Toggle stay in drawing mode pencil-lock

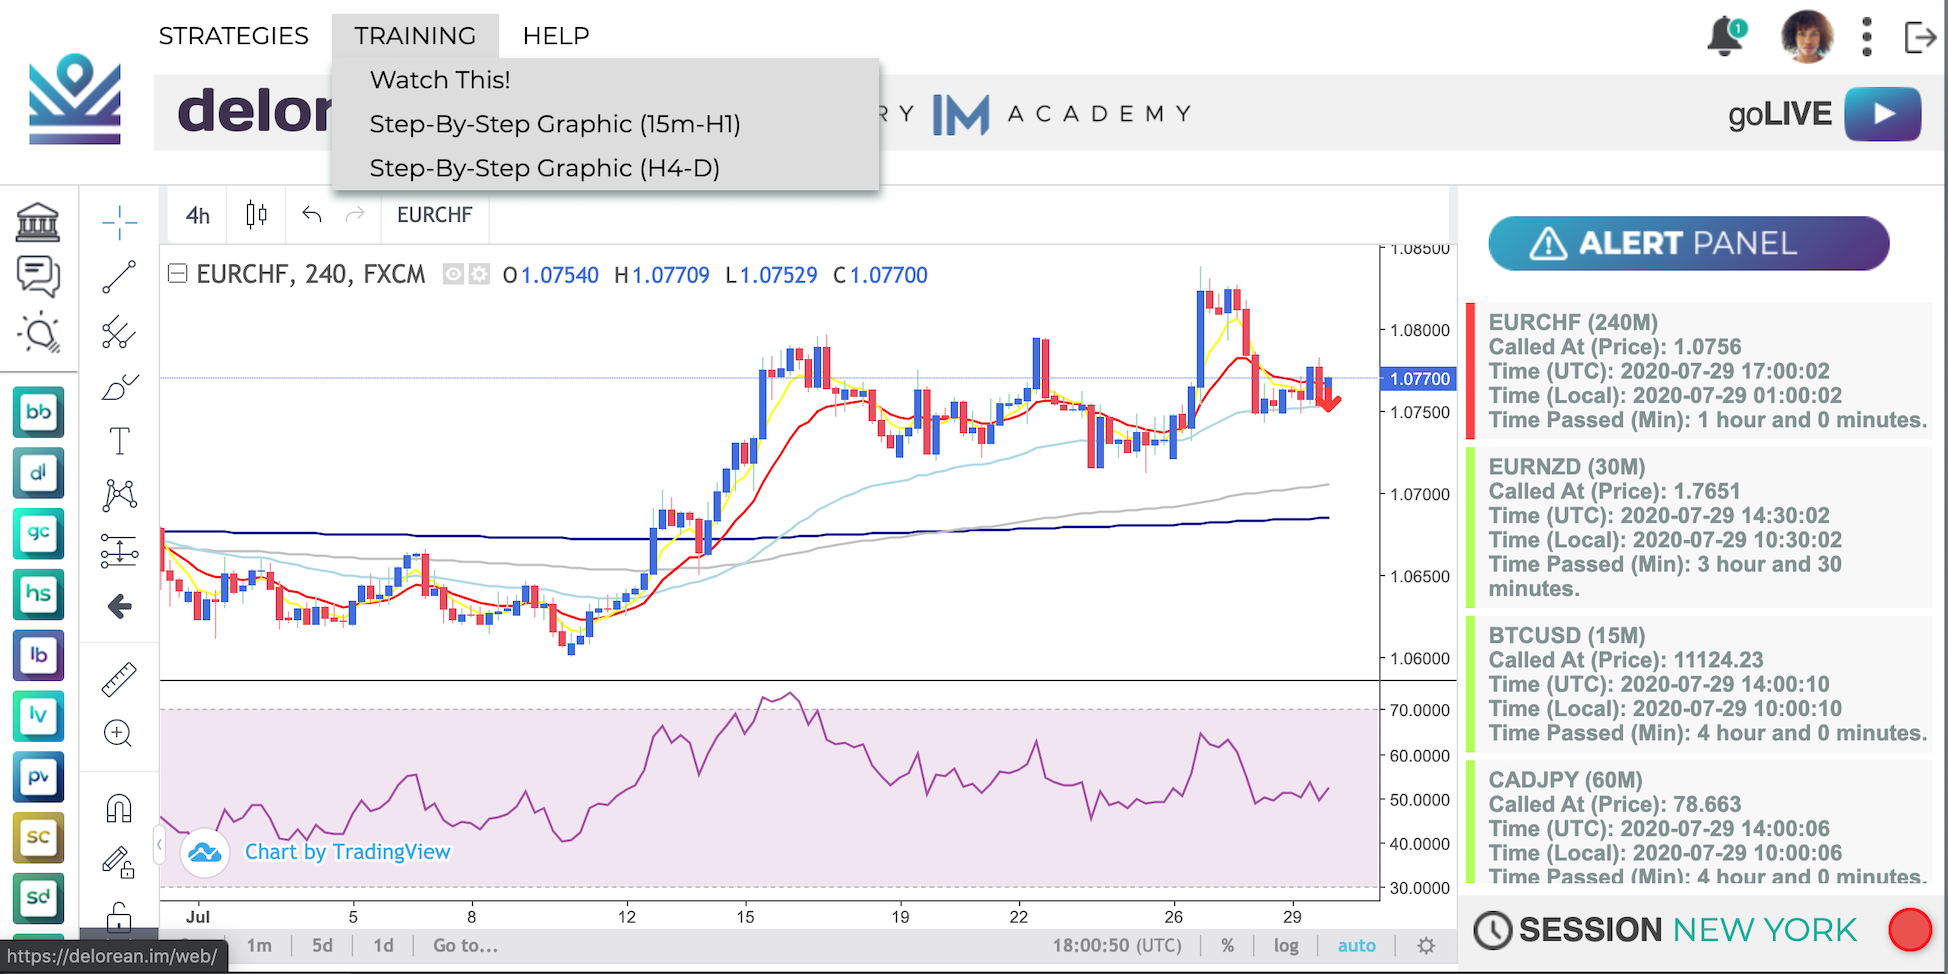(x=119, y=862)
